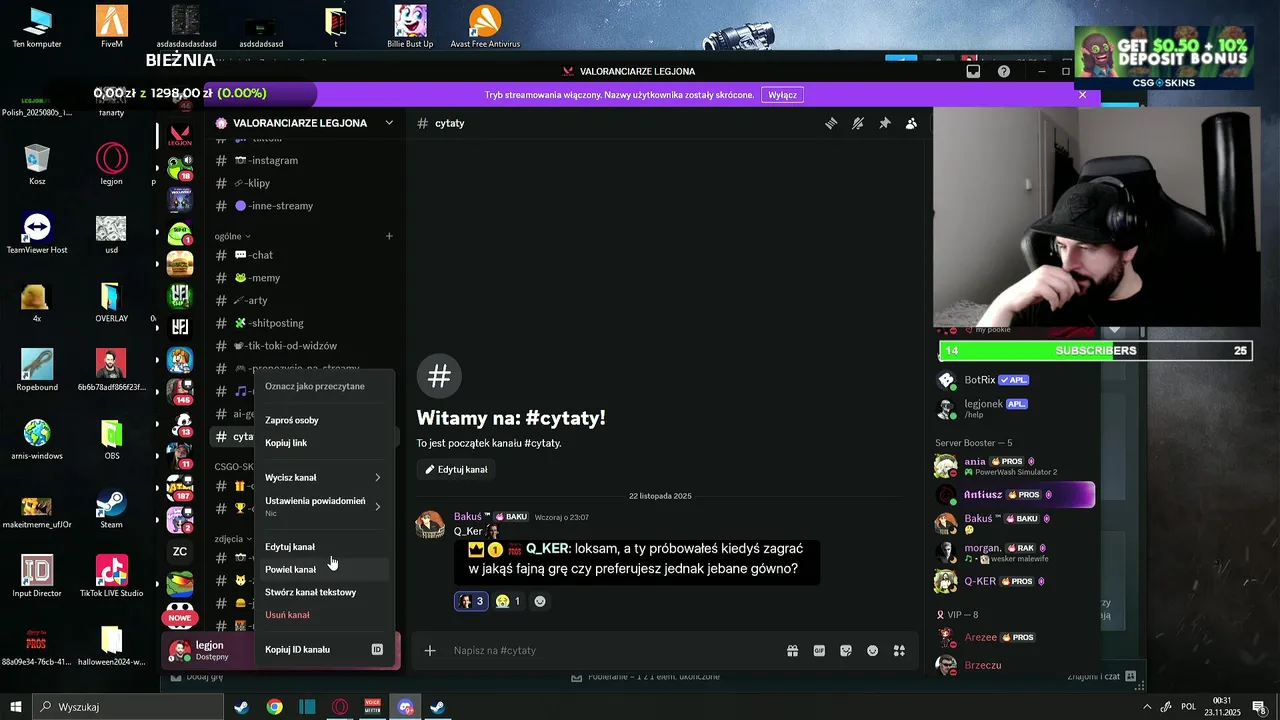
Task: Open the emoji picker in message bar
Action: click(x=872, y=651)
